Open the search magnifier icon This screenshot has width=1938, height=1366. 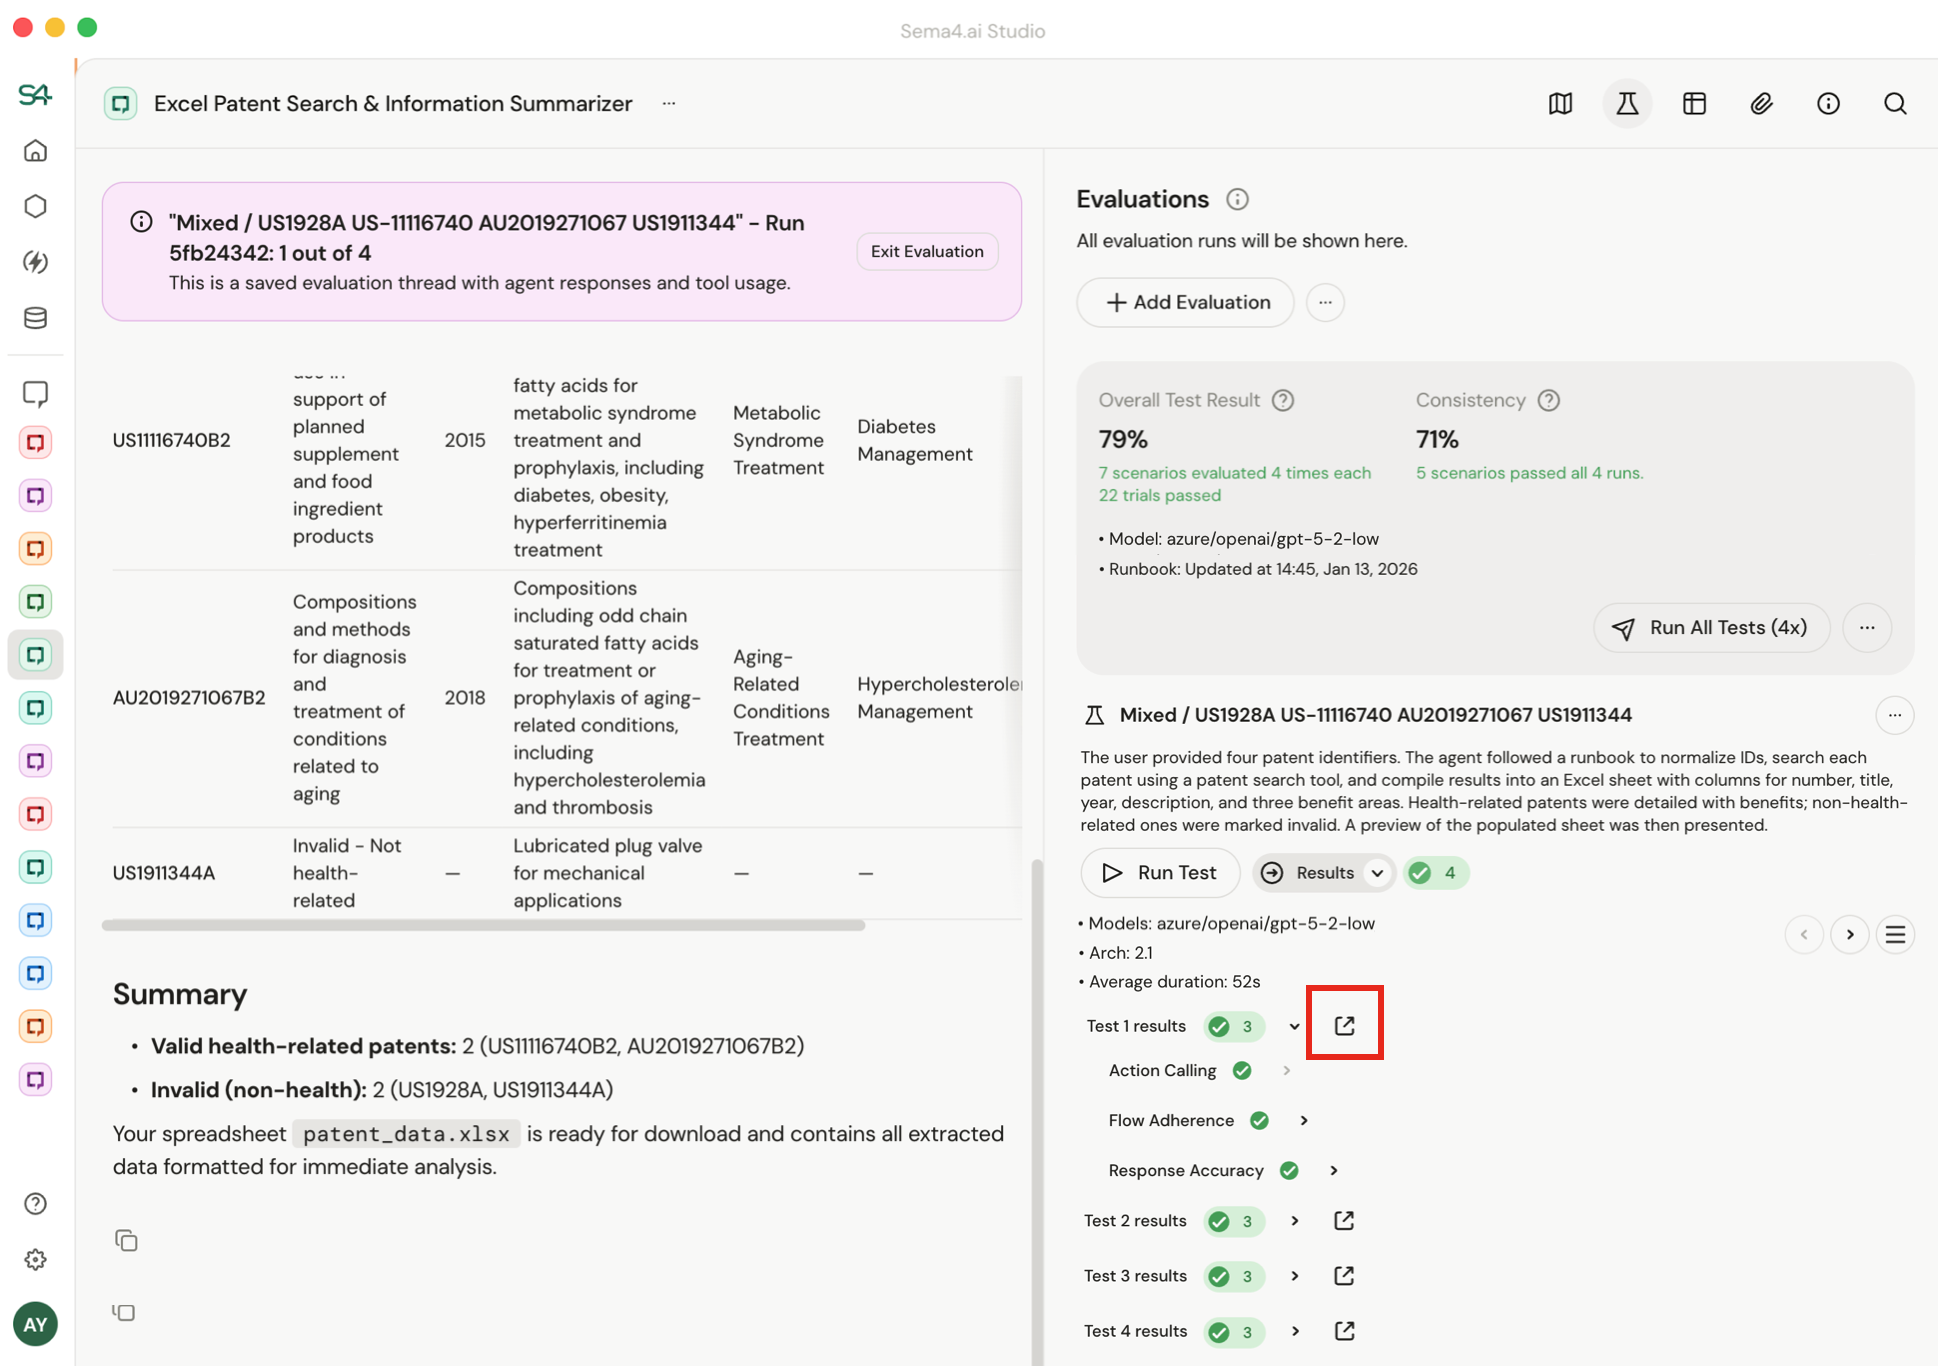(1894, 104)
